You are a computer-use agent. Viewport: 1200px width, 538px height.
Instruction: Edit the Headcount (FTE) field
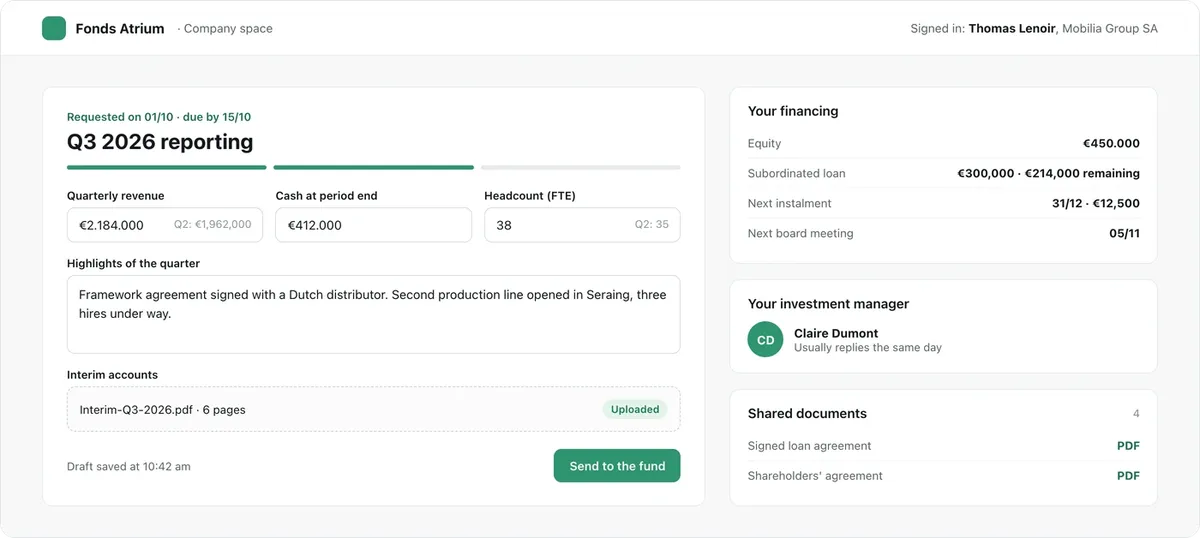582,225
